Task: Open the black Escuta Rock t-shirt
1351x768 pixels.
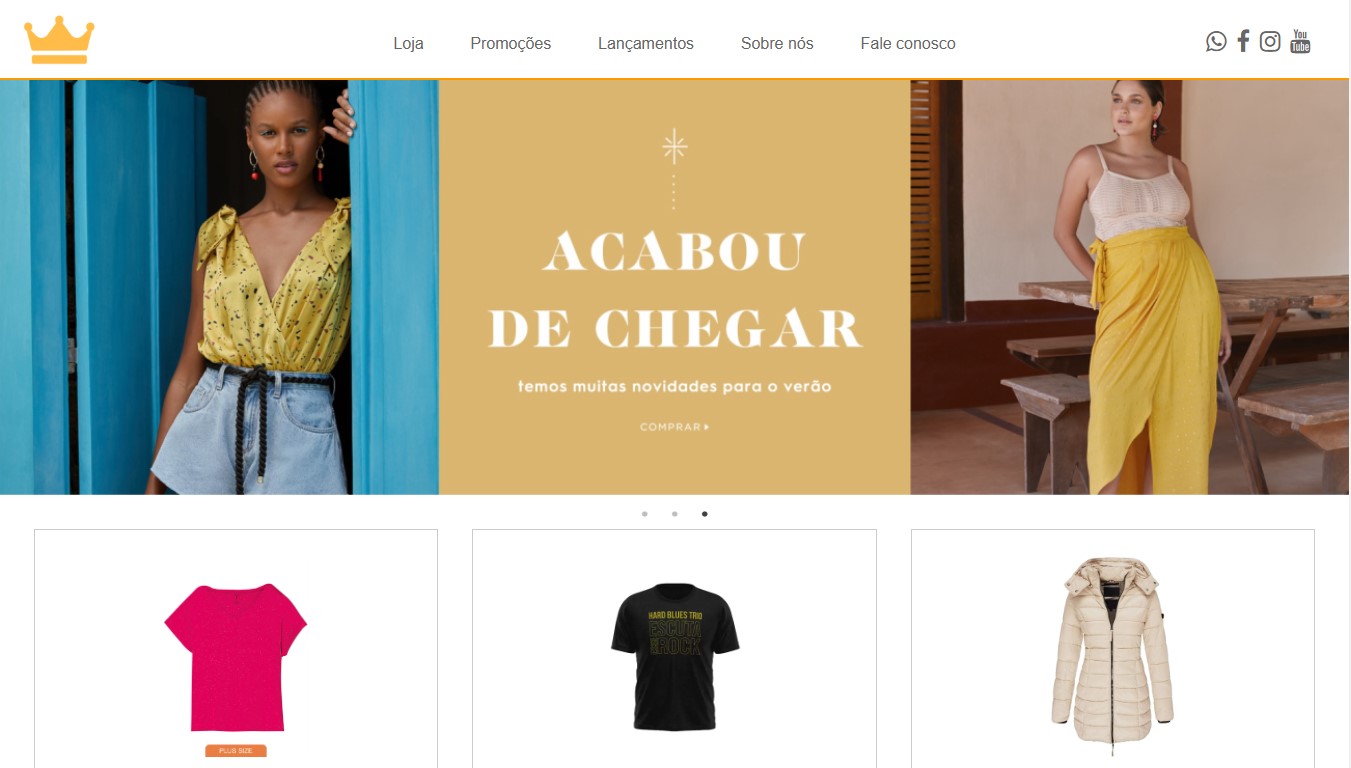Action: (675, 656)
